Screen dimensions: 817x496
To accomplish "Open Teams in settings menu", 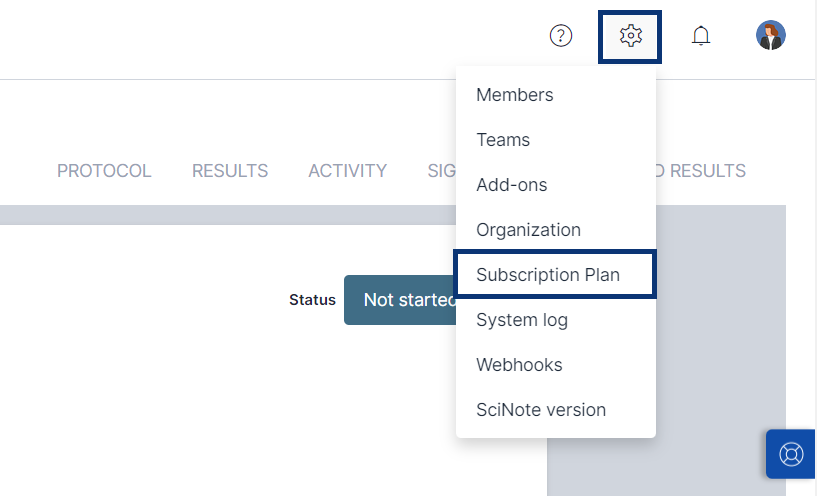I will [503, 140].
